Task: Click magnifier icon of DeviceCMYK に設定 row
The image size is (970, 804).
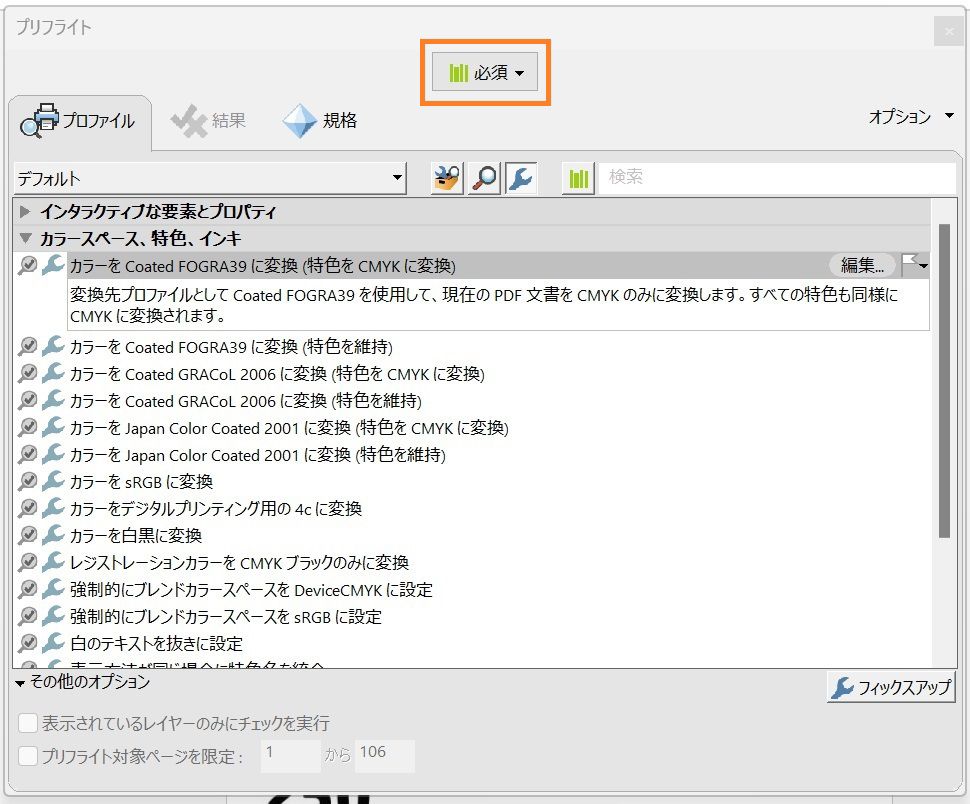Action: (x=28, y=589)
